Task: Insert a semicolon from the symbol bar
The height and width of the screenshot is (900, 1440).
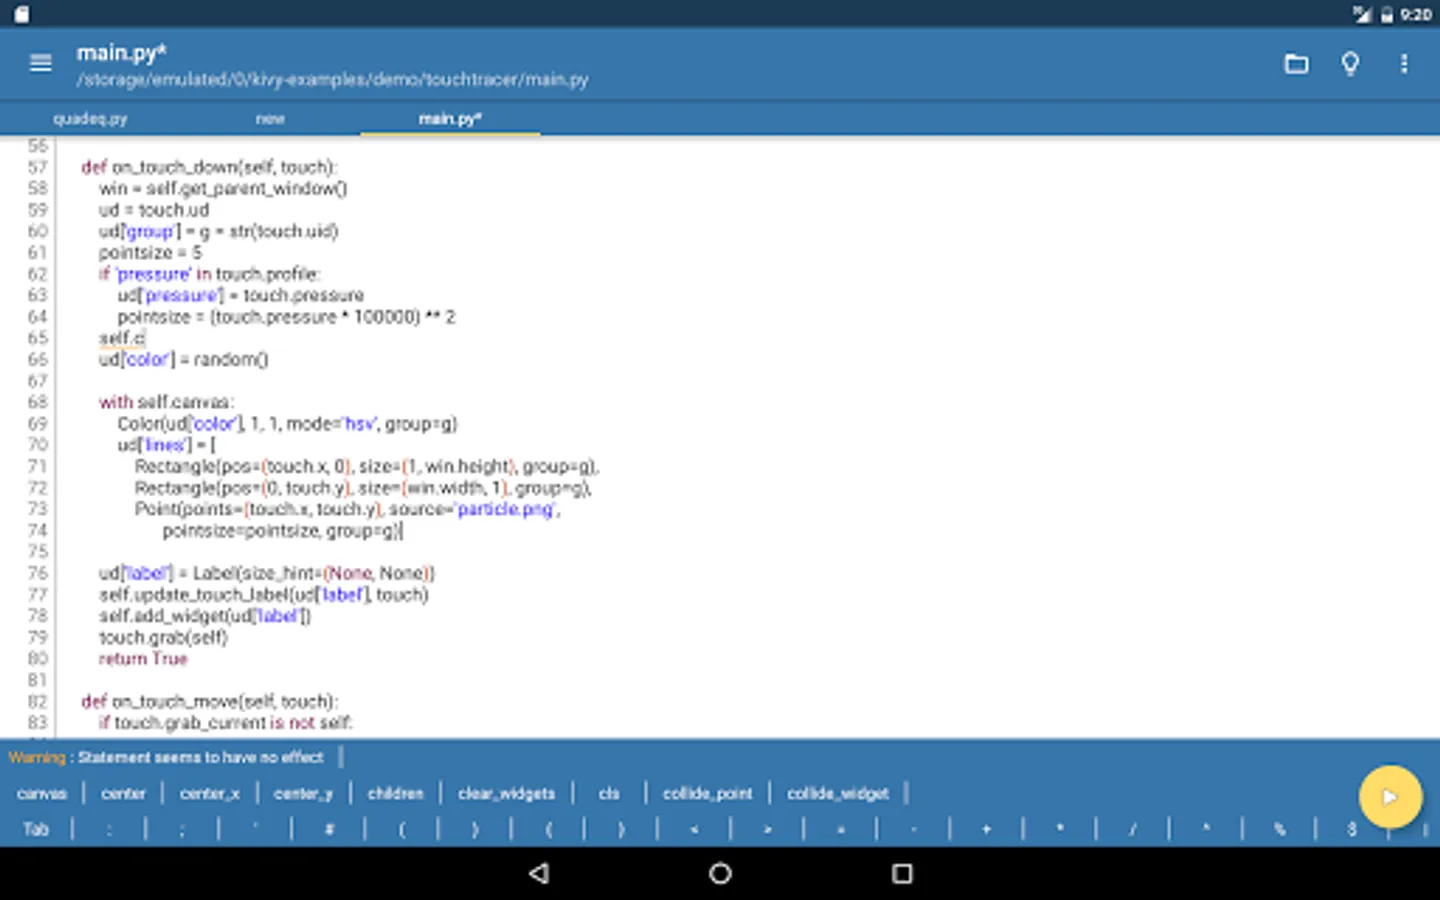Action: click(x=182, y=829)
